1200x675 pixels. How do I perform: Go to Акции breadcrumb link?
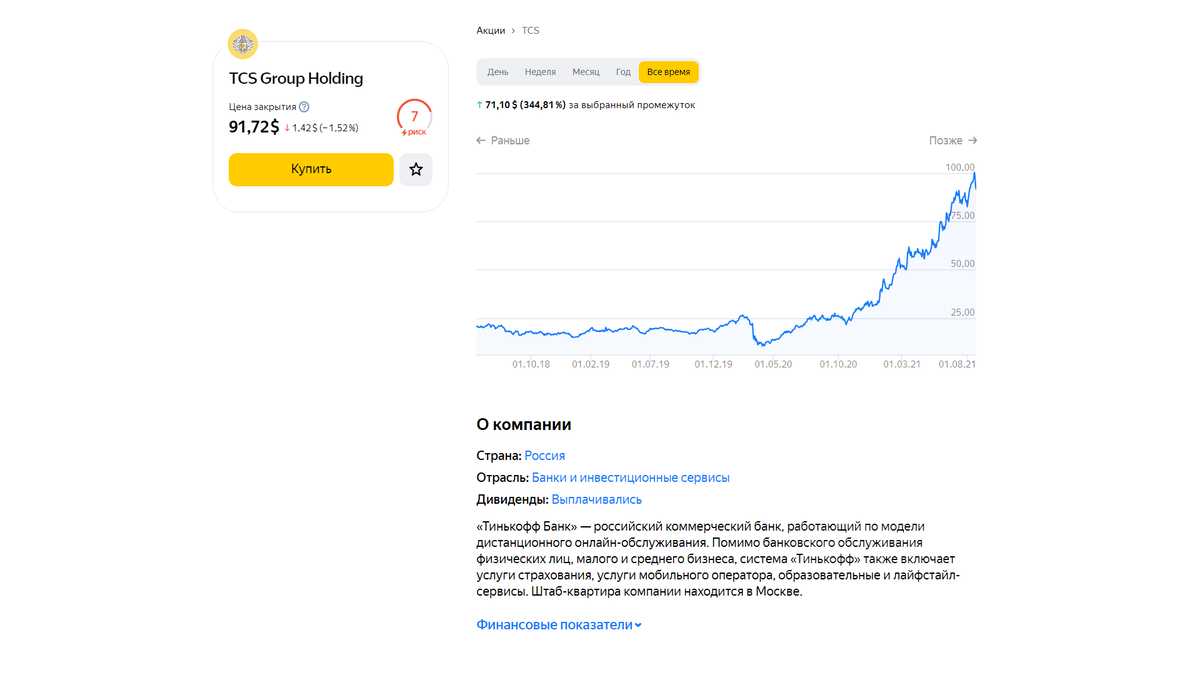[490, 31]
